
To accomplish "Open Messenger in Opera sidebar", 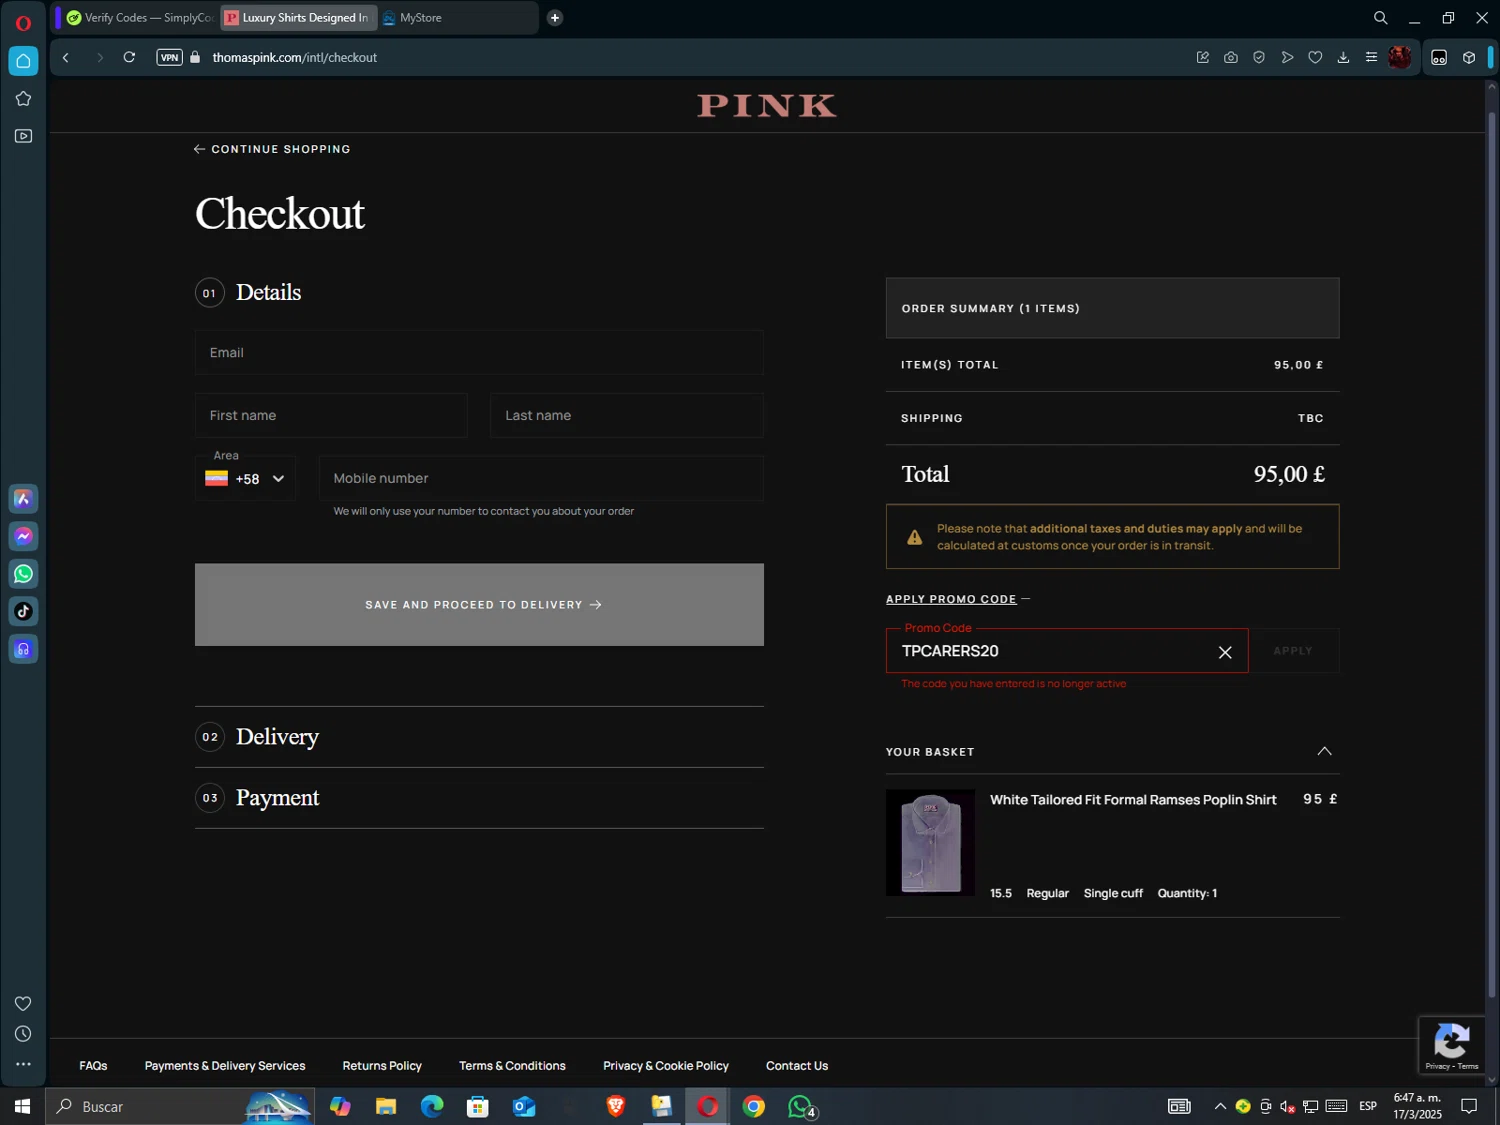I will click(x=23, y=537).
